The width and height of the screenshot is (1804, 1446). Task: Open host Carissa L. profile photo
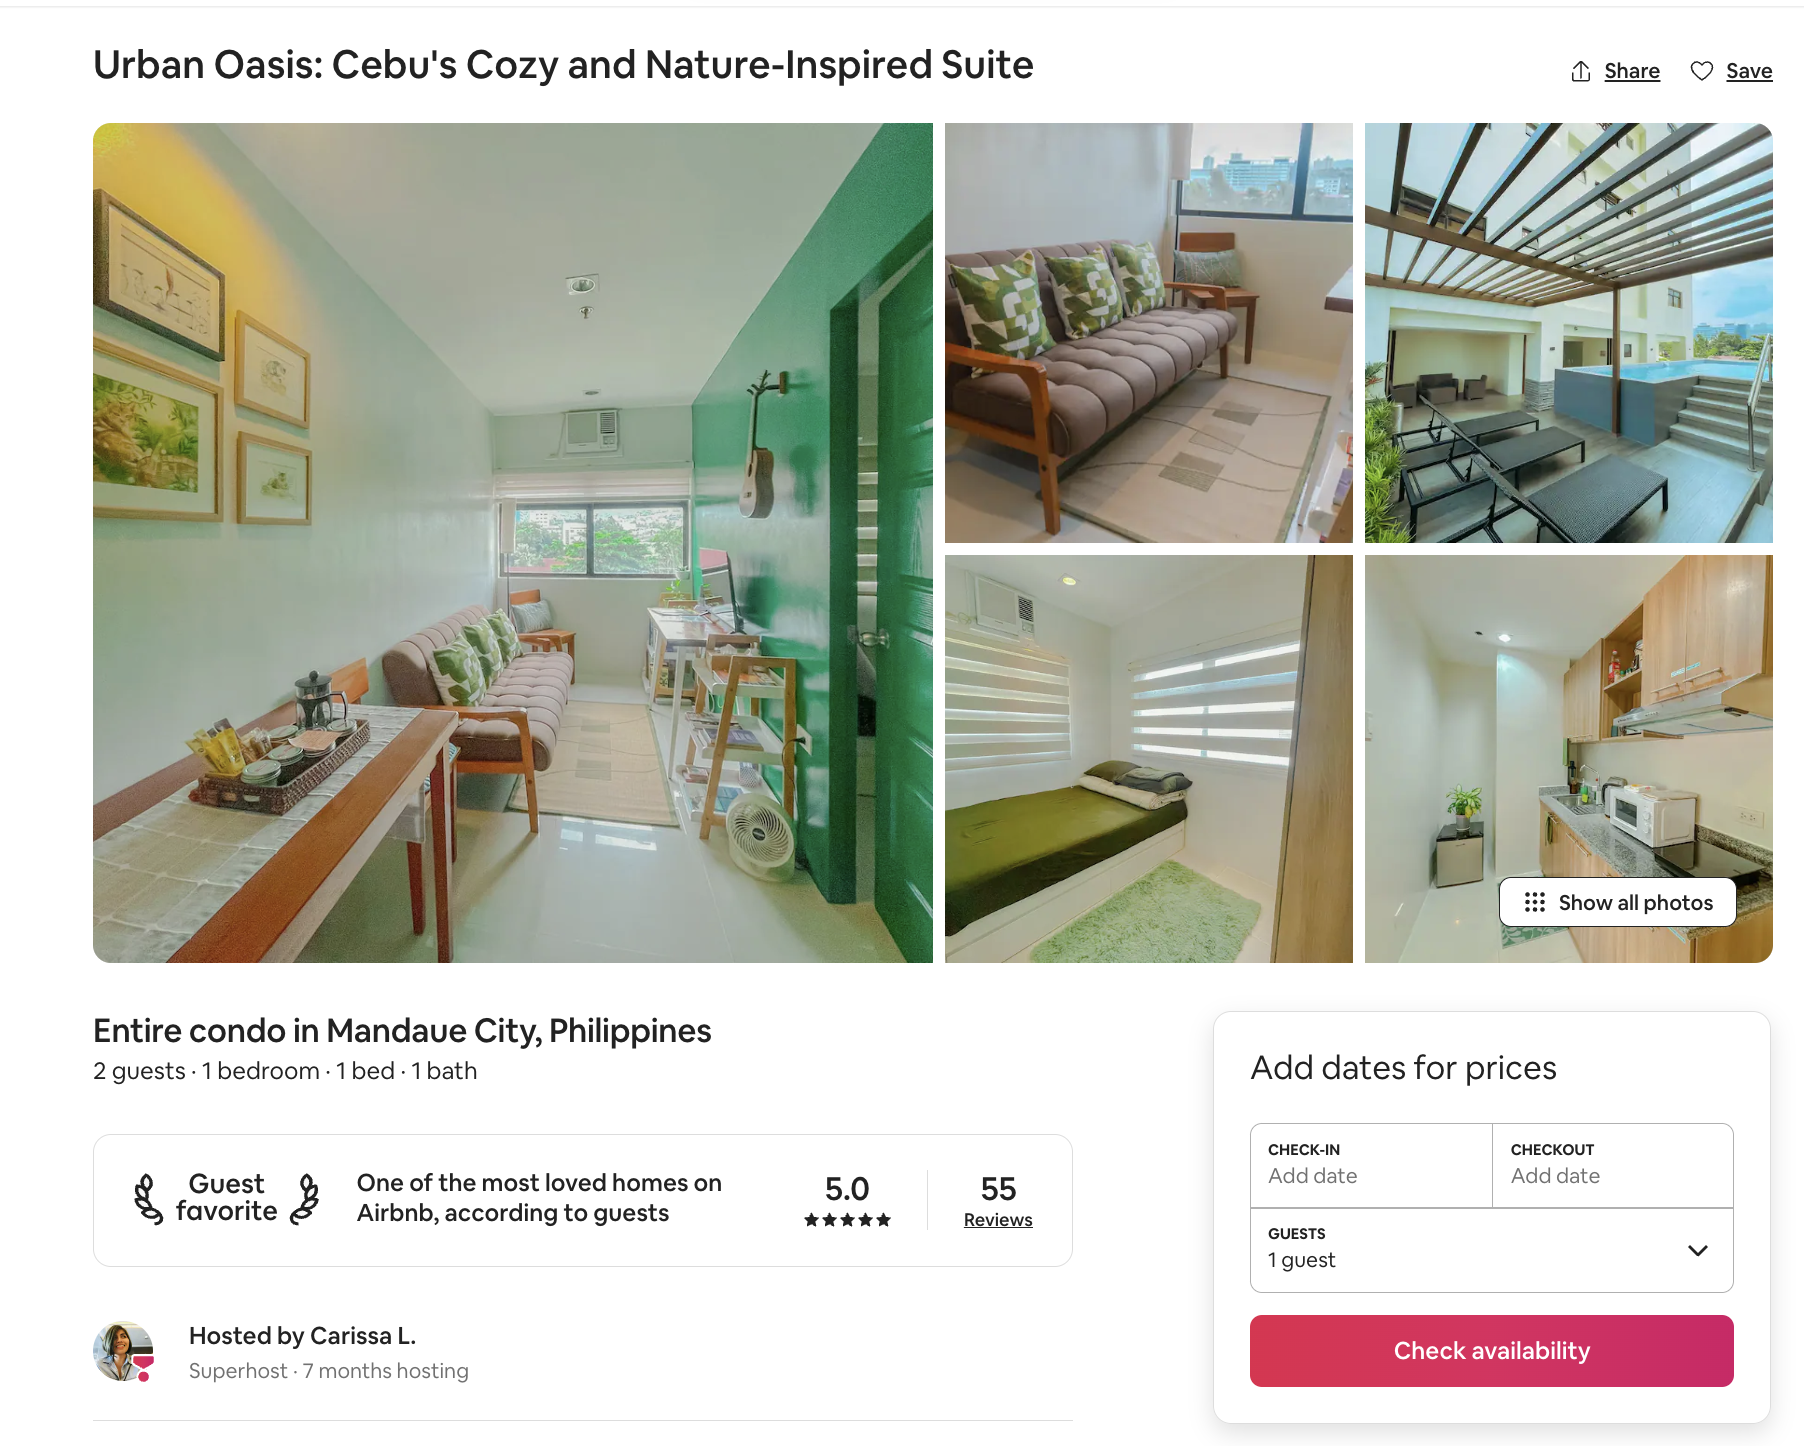coord(123,1351)
